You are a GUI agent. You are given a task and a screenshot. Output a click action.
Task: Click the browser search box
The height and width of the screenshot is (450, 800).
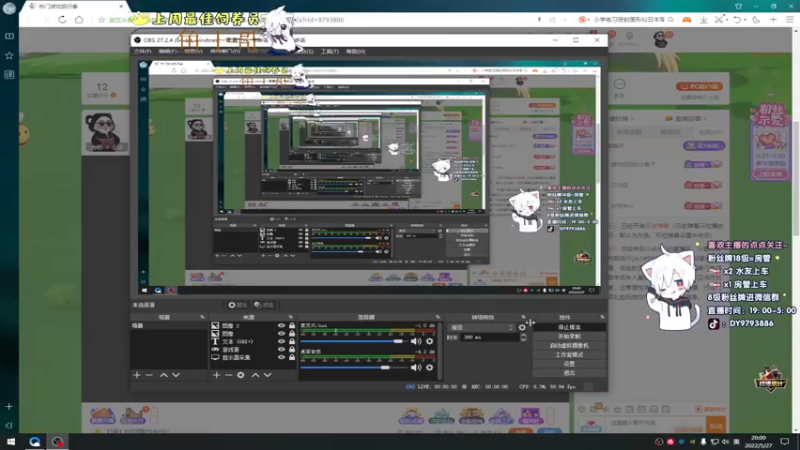pos(630,20)
